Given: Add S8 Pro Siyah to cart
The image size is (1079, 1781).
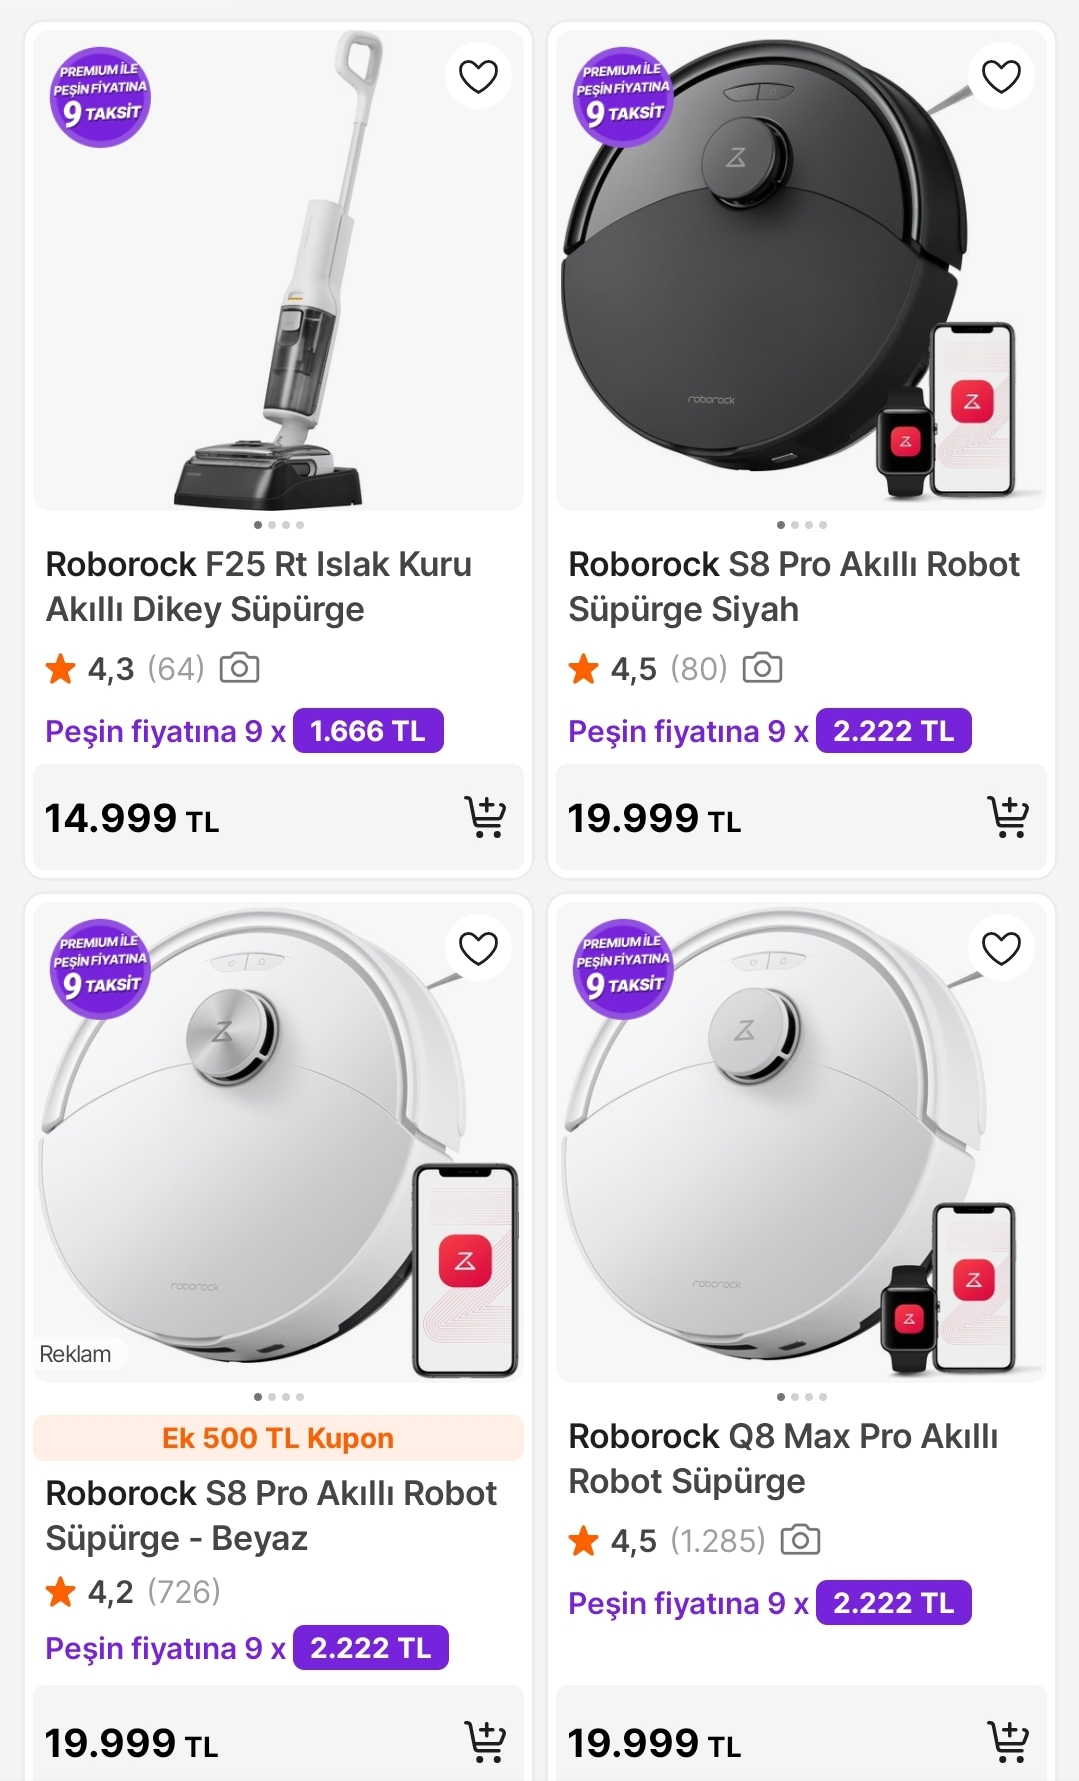Looking at the screenshot, I should pyautogui.click(x=1008, y=817).
